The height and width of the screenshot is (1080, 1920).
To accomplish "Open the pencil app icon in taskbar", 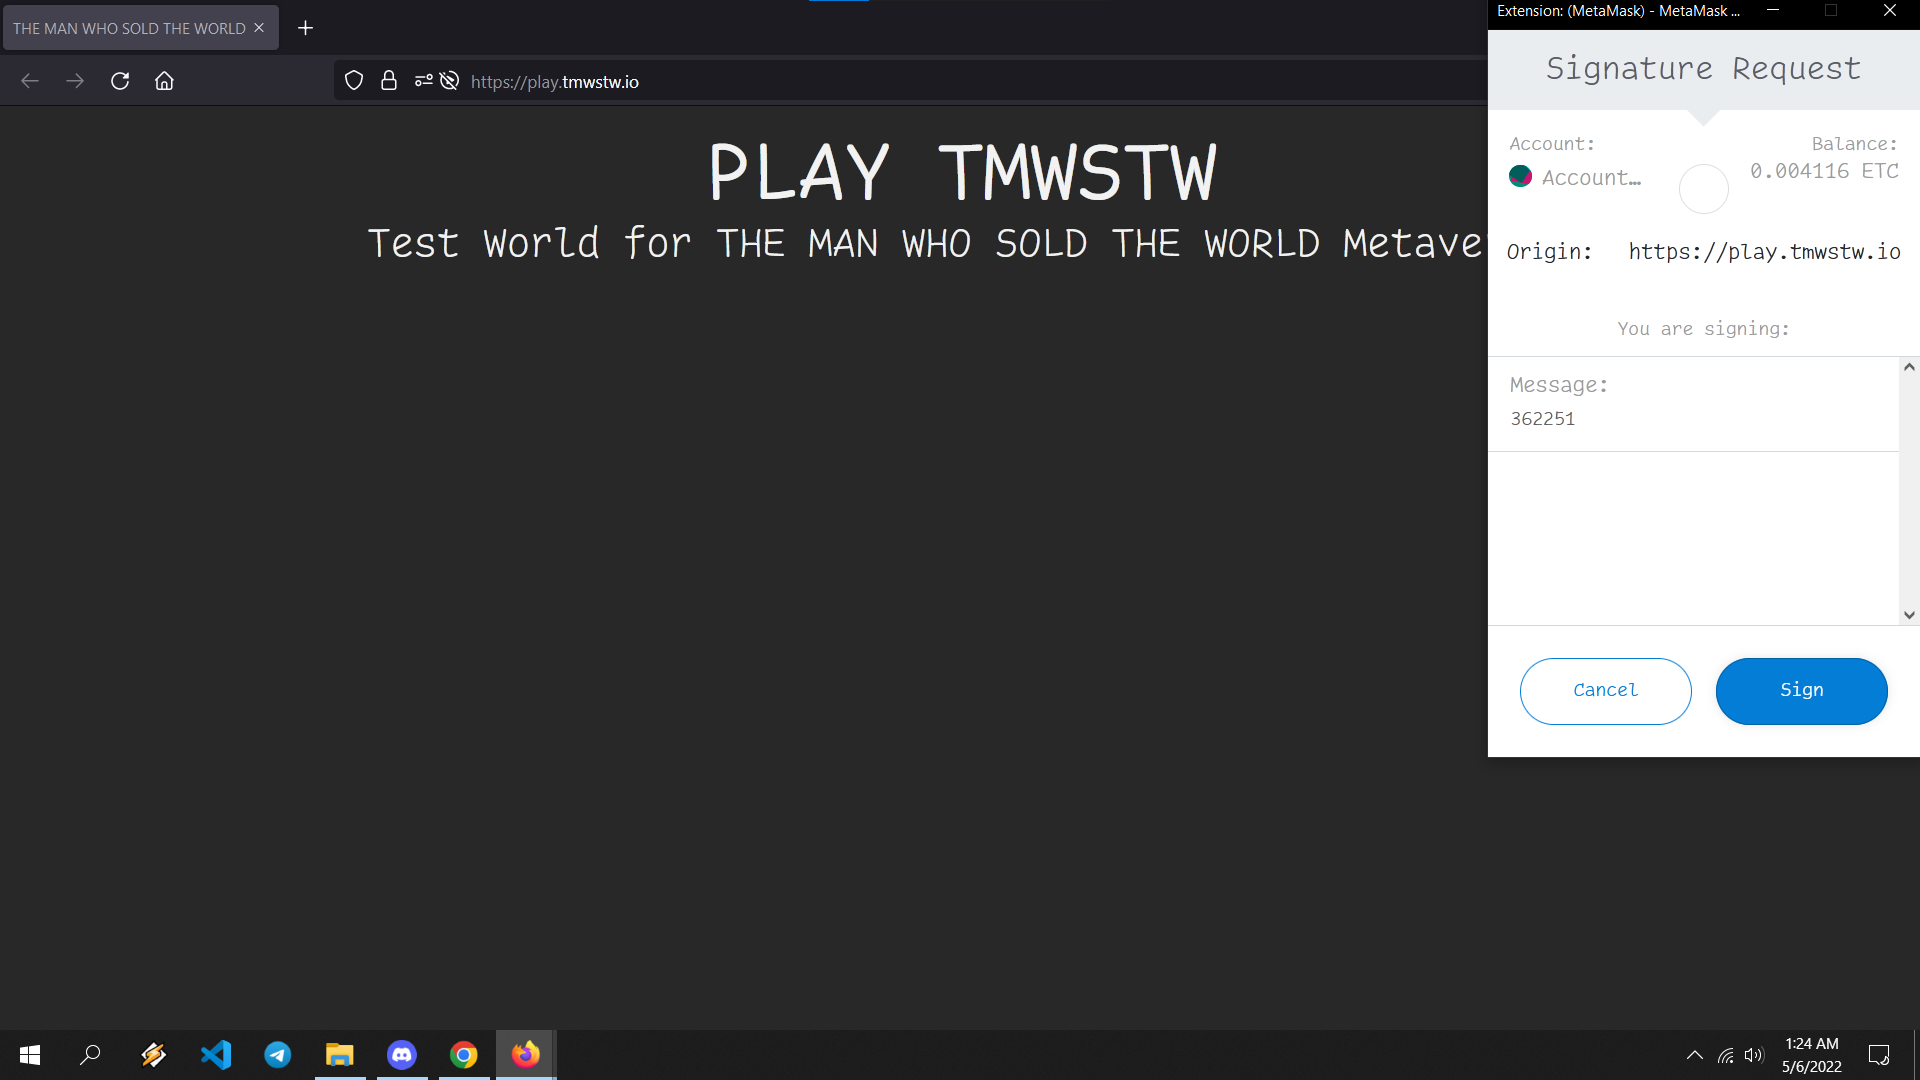I will click(x=153, y=1055).
